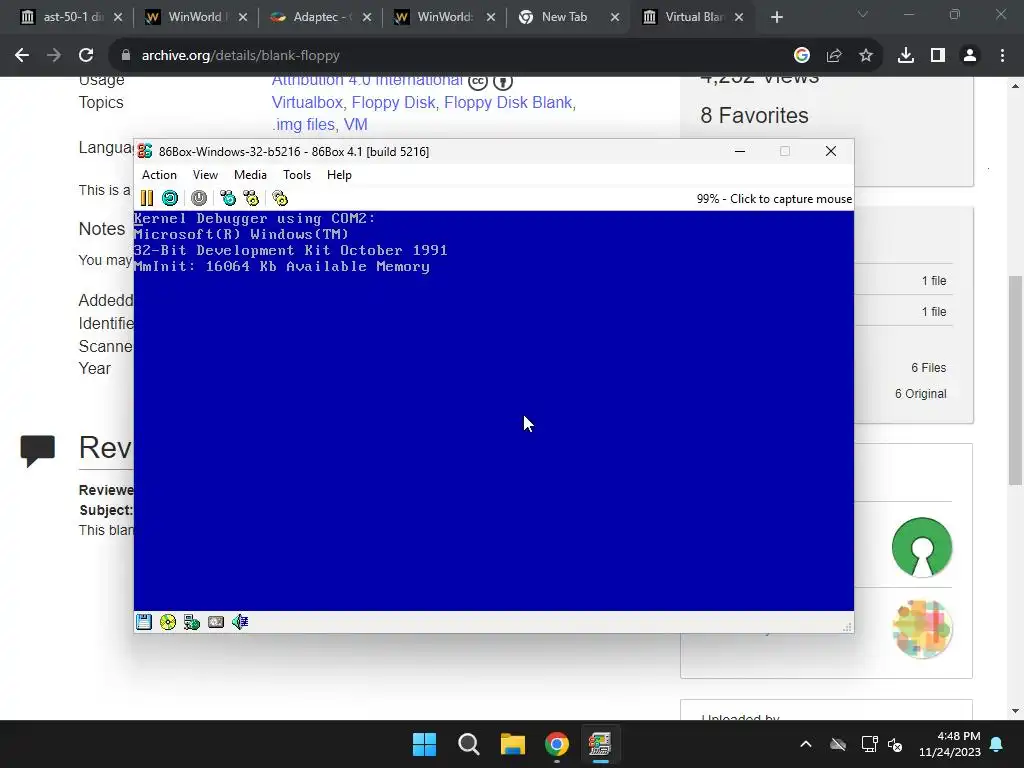
Task: Open notifications bell icon
Action: point(997,744)
